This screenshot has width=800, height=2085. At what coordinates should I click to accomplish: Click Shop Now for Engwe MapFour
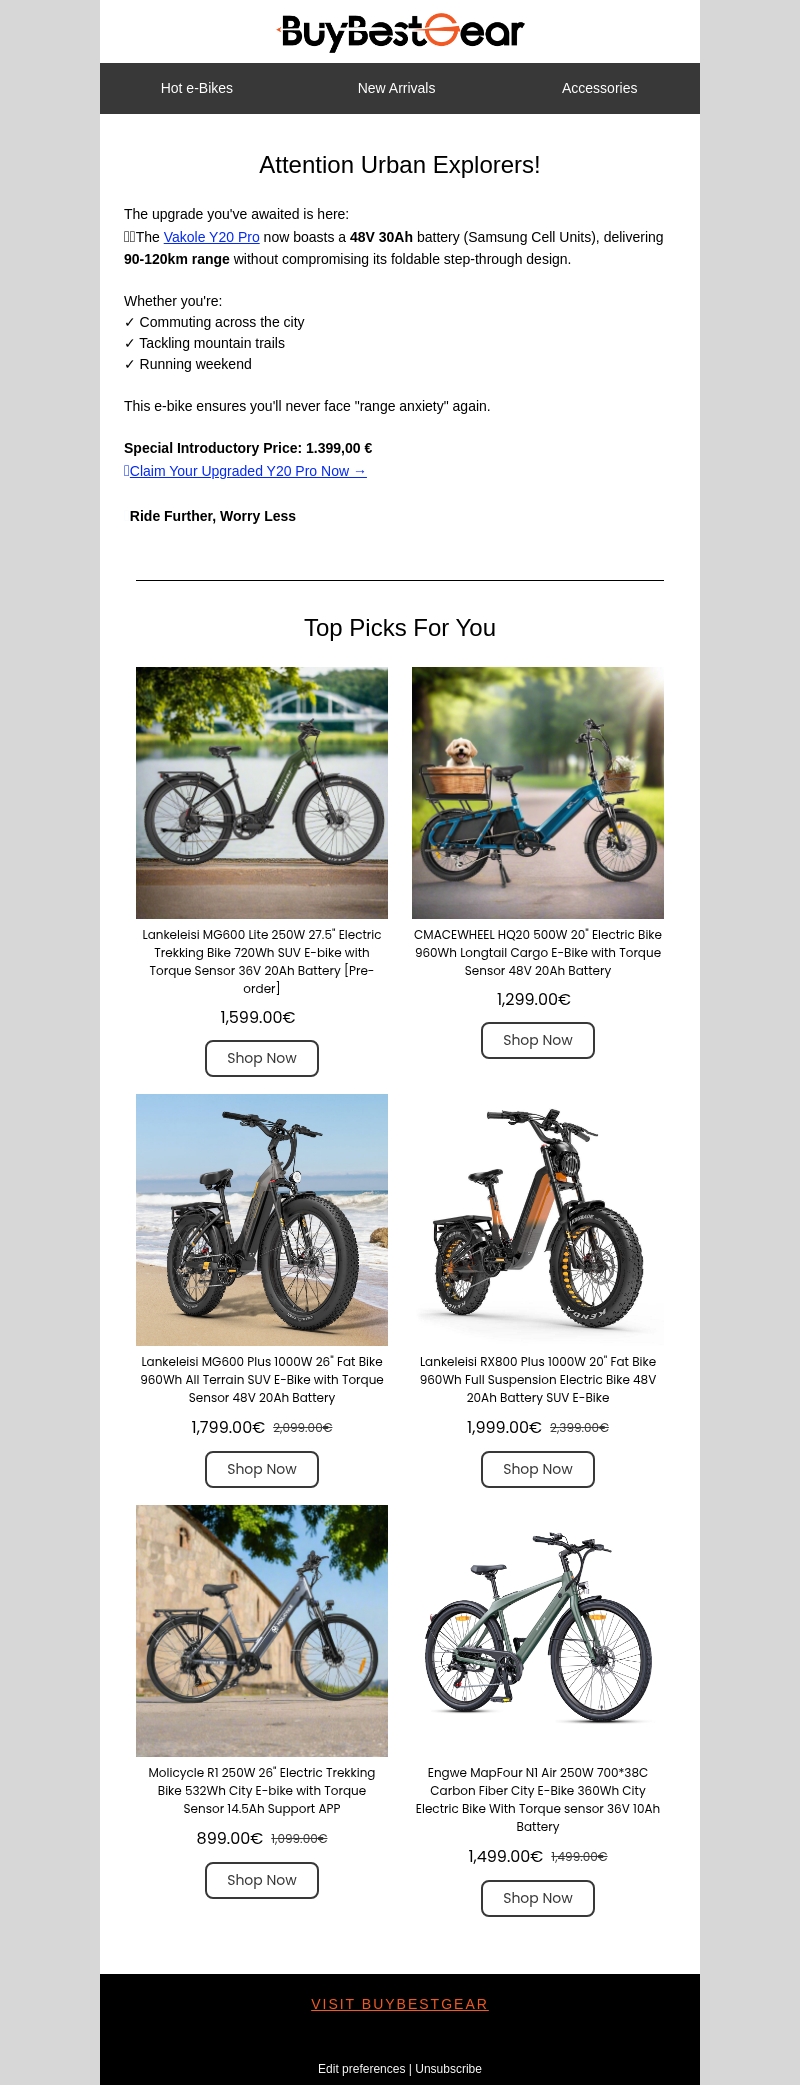[x=538, y=1898]
